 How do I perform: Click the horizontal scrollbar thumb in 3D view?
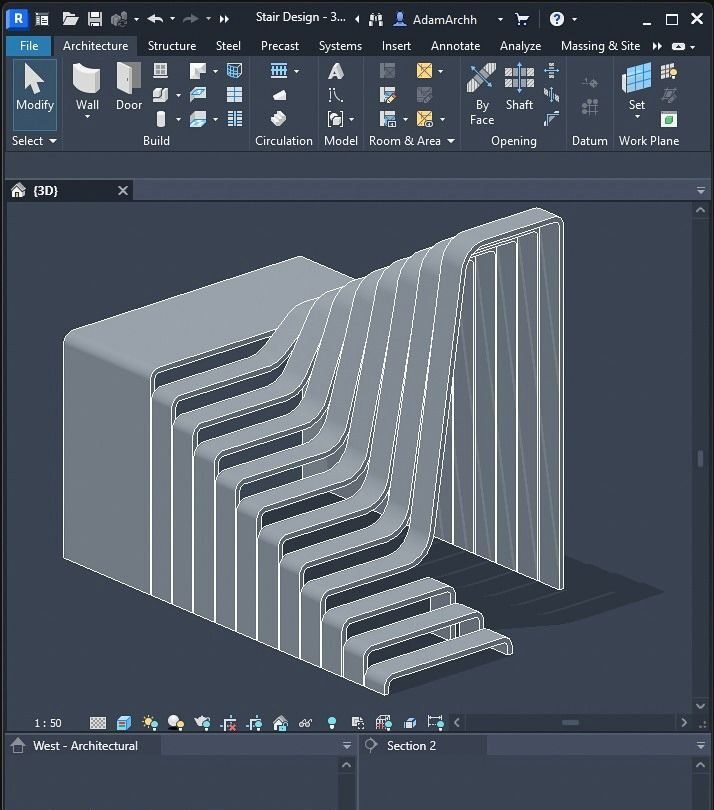(570, 722)
